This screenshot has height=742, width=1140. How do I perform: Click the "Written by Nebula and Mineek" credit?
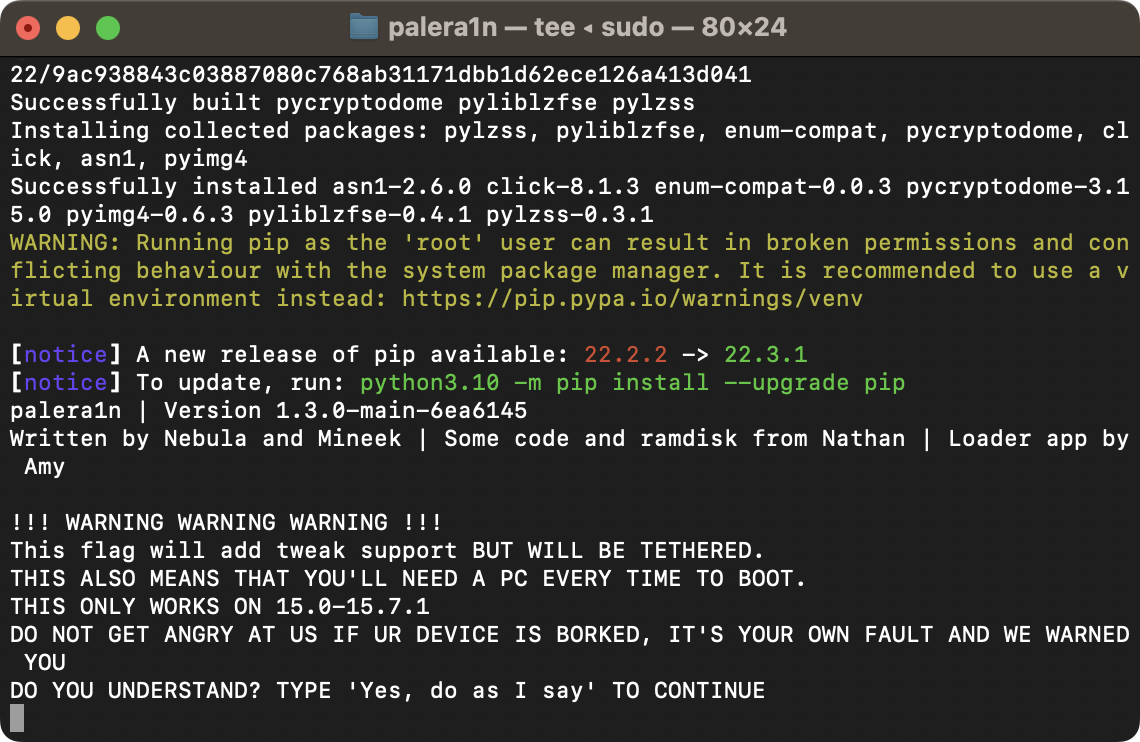pyautogui.click(x=205, y=438)
